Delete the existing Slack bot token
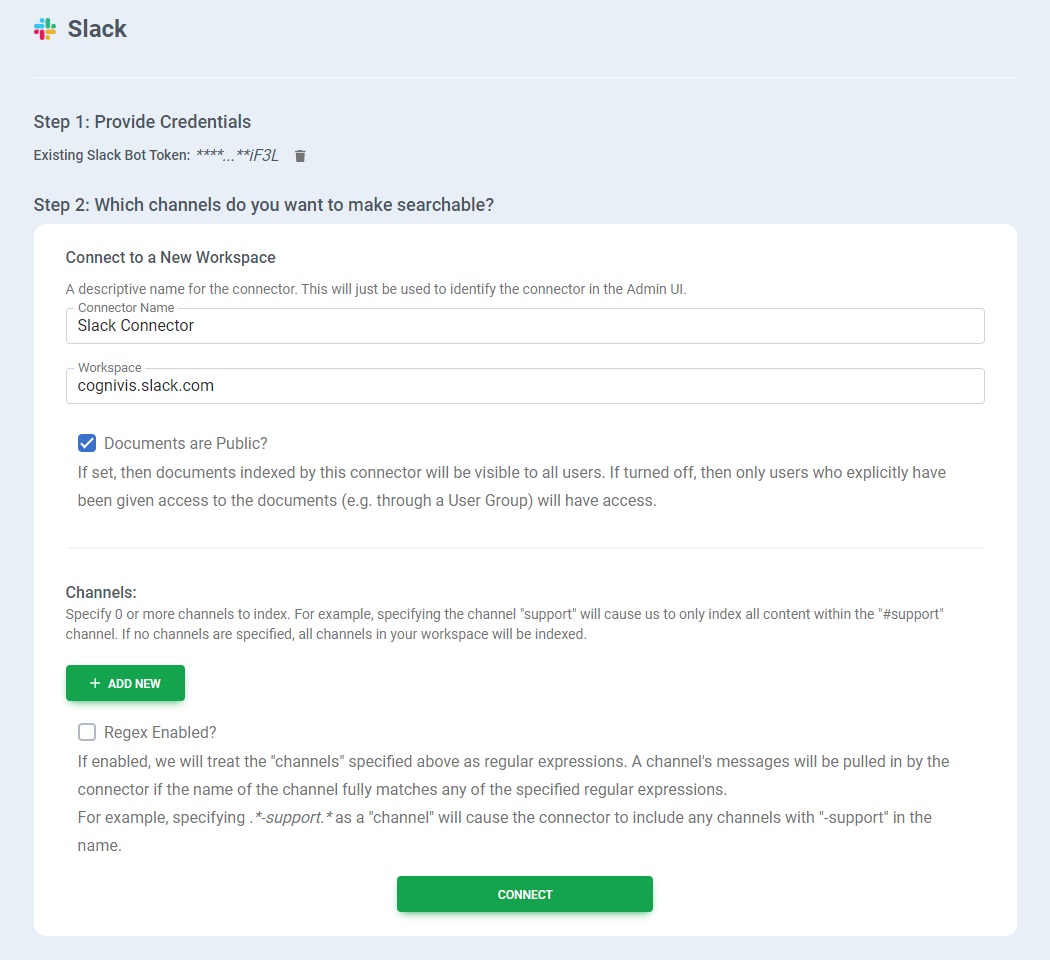The width and height of the screenshot is (1050, 960). coord(300,156)
